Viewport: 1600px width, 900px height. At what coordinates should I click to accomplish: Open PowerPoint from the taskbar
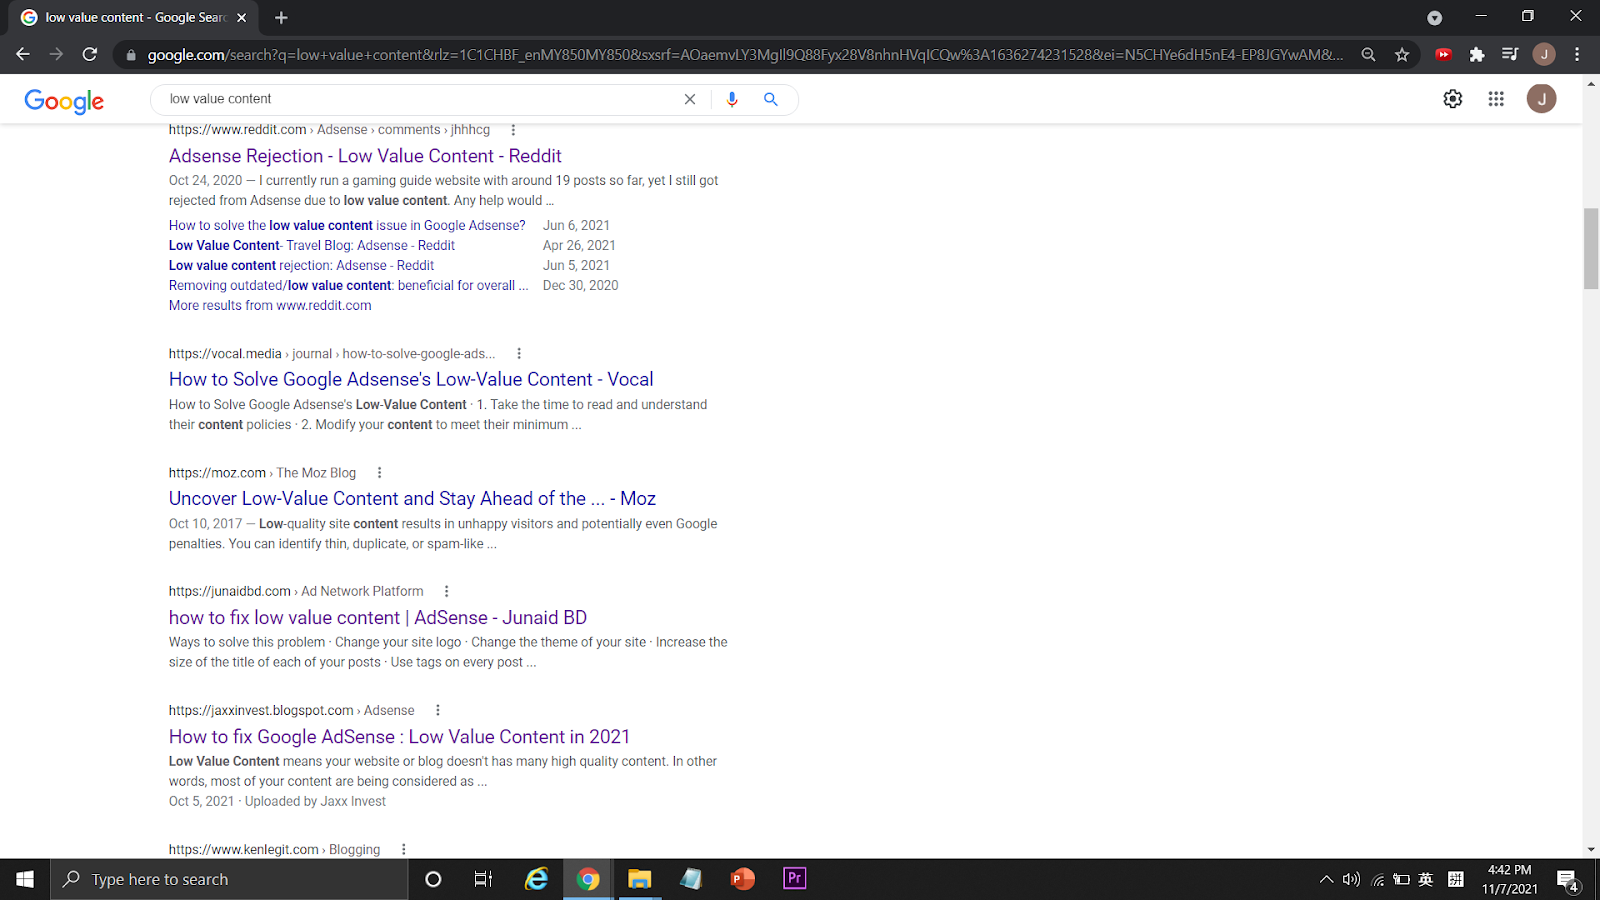pos(743,879)
